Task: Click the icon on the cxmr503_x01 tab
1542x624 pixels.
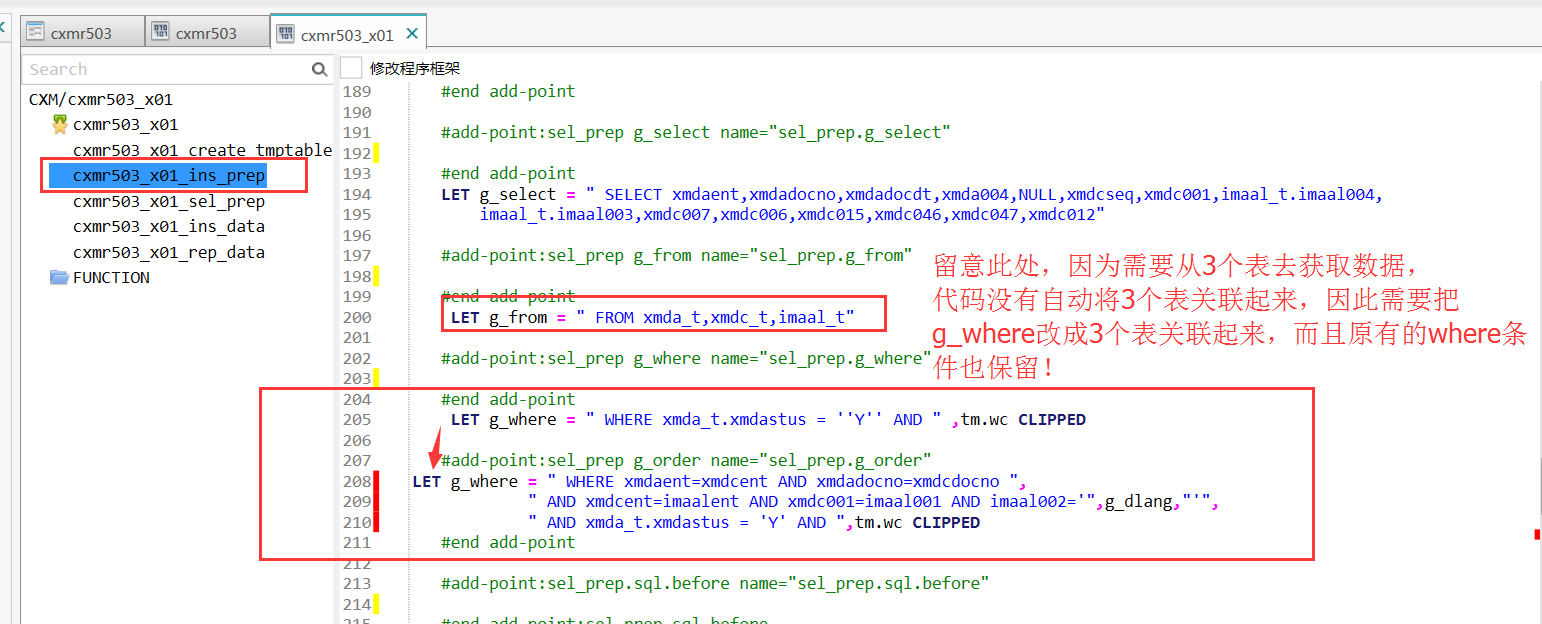Action: tap(285, 33)
